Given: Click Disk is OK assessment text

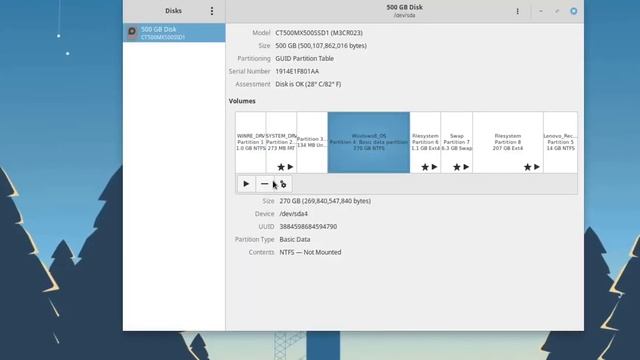Looking at the screenshot, I should pos(308,84).
